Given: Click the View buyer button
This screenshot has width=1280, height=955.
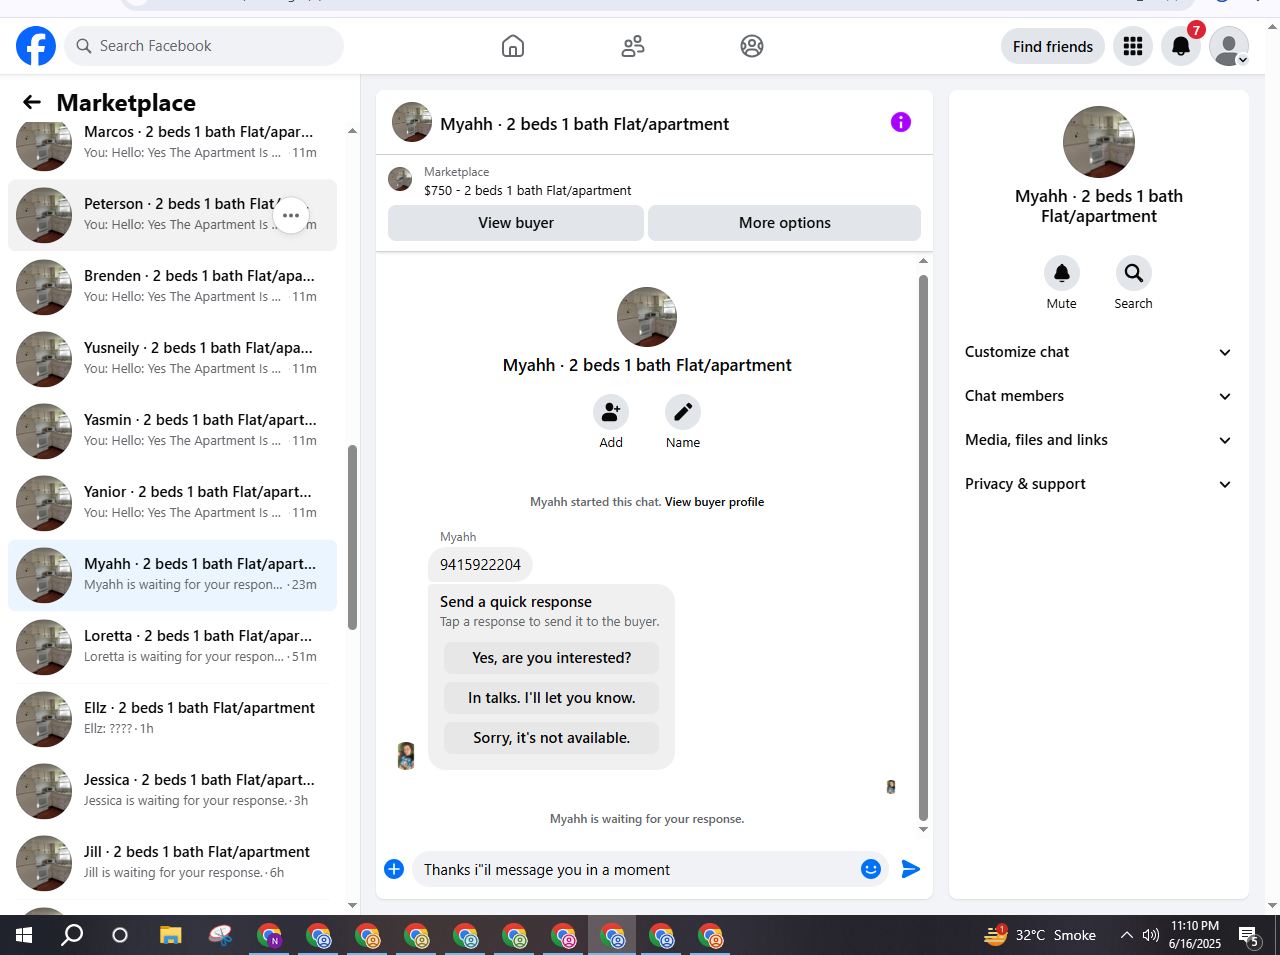Looking at the screenshot, I should coord(516,223).
